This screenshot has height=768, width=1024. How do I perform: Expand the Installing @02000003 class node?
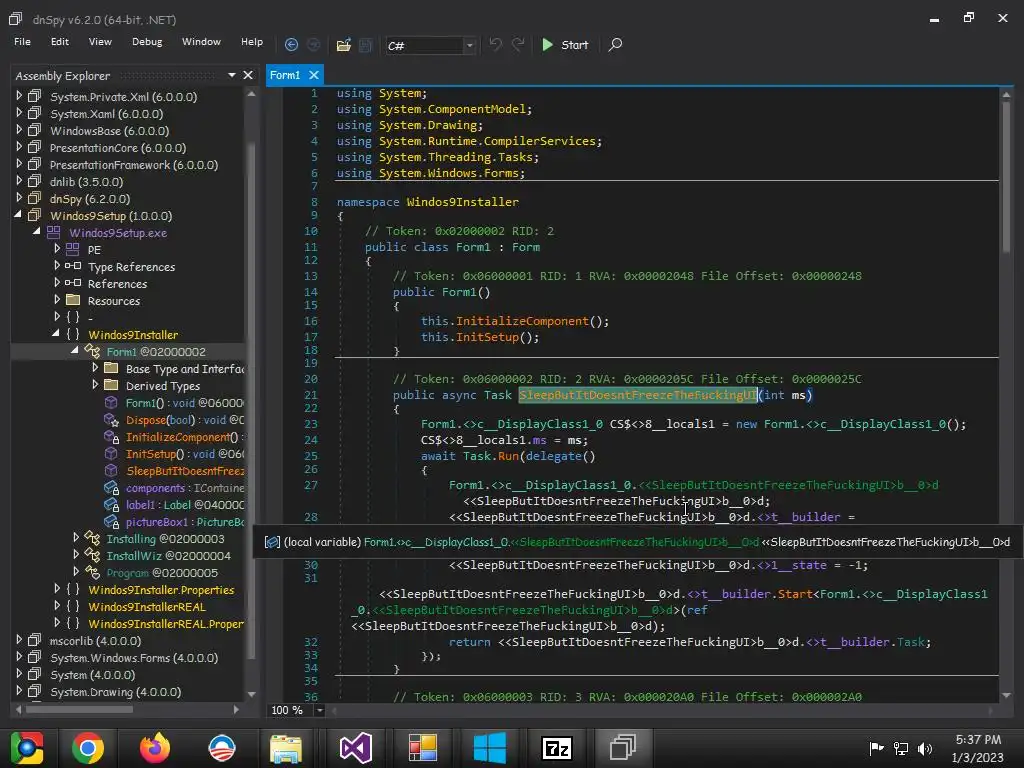click(x=76, y=537)
